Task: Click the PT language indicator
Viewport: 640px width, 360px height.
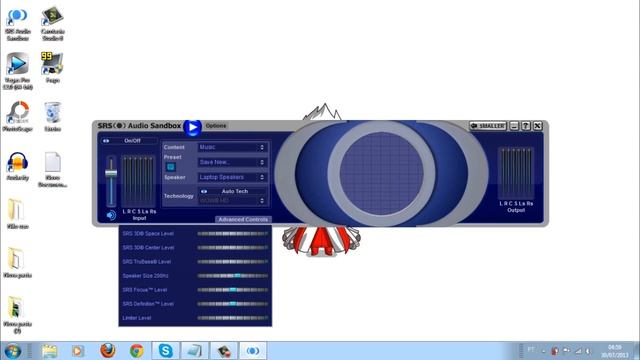Action: coord(531,349)
